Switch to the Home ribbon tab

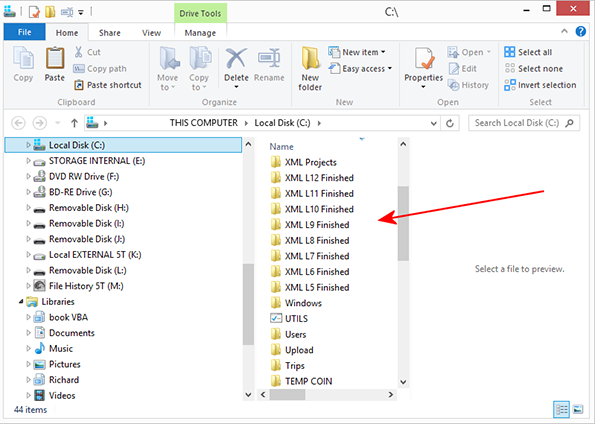click(x=67, y=33)
